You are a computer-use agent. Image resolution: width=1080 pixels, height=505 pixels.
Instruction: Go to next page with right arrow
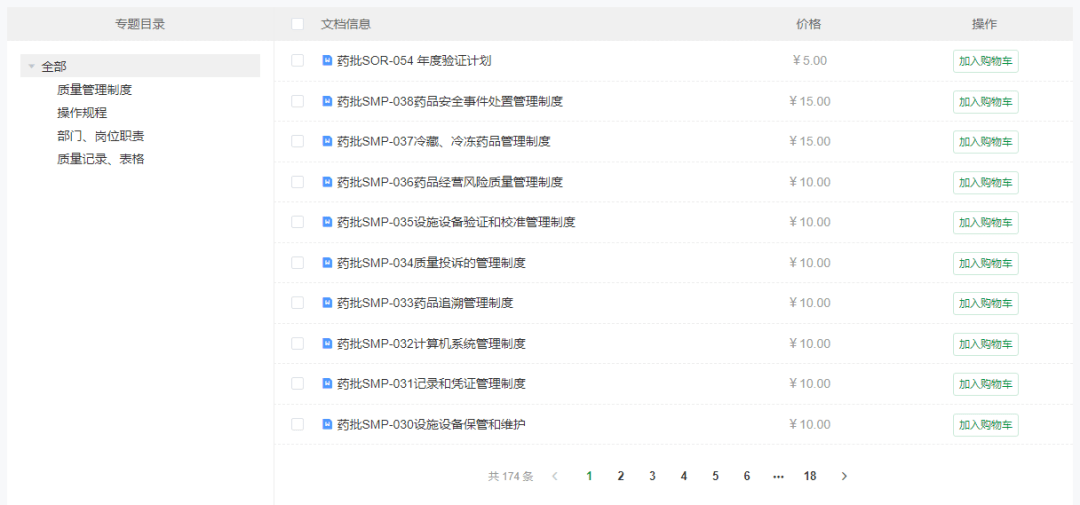[844, 476]
